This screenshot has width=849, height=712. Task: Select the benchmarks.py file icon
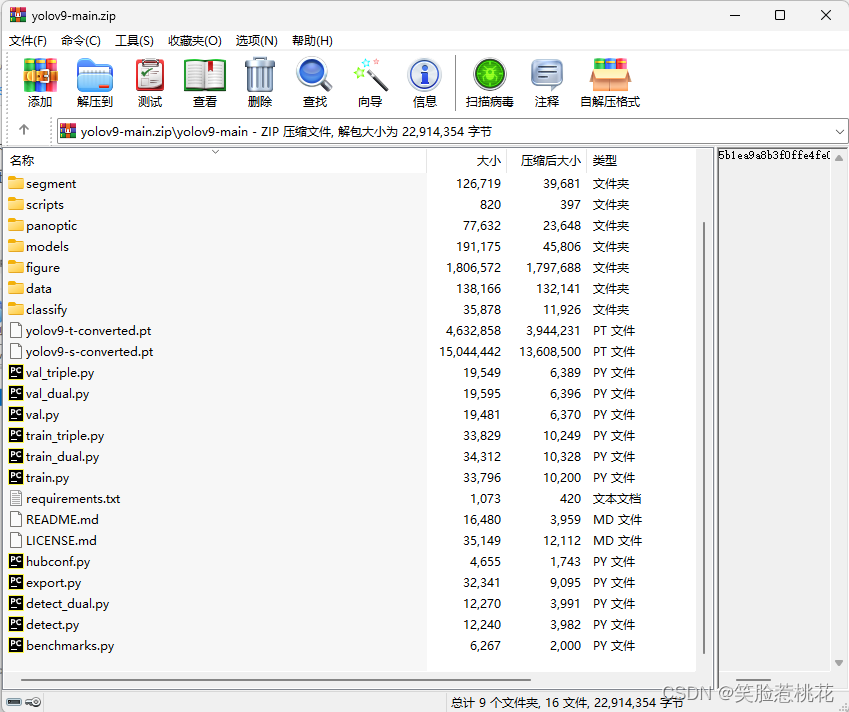pyautogui.click(x=16, y=645)
